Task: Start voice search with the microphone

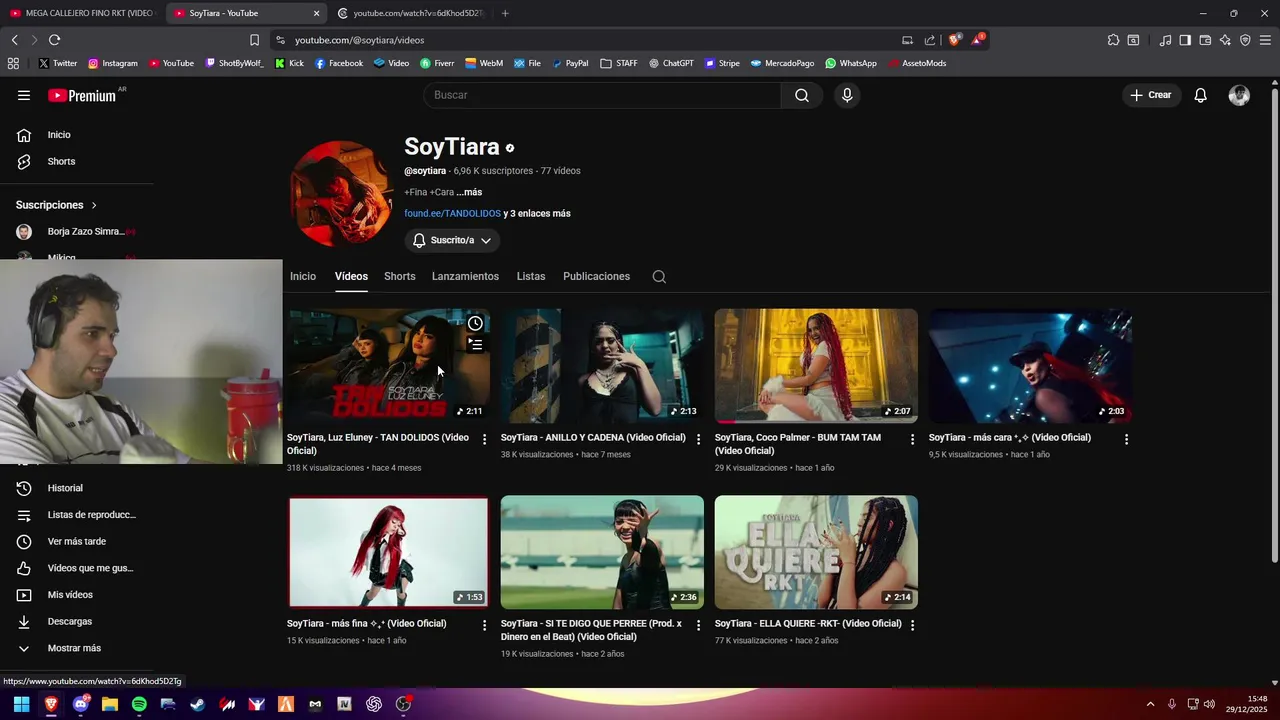Action: coord(847,95)
